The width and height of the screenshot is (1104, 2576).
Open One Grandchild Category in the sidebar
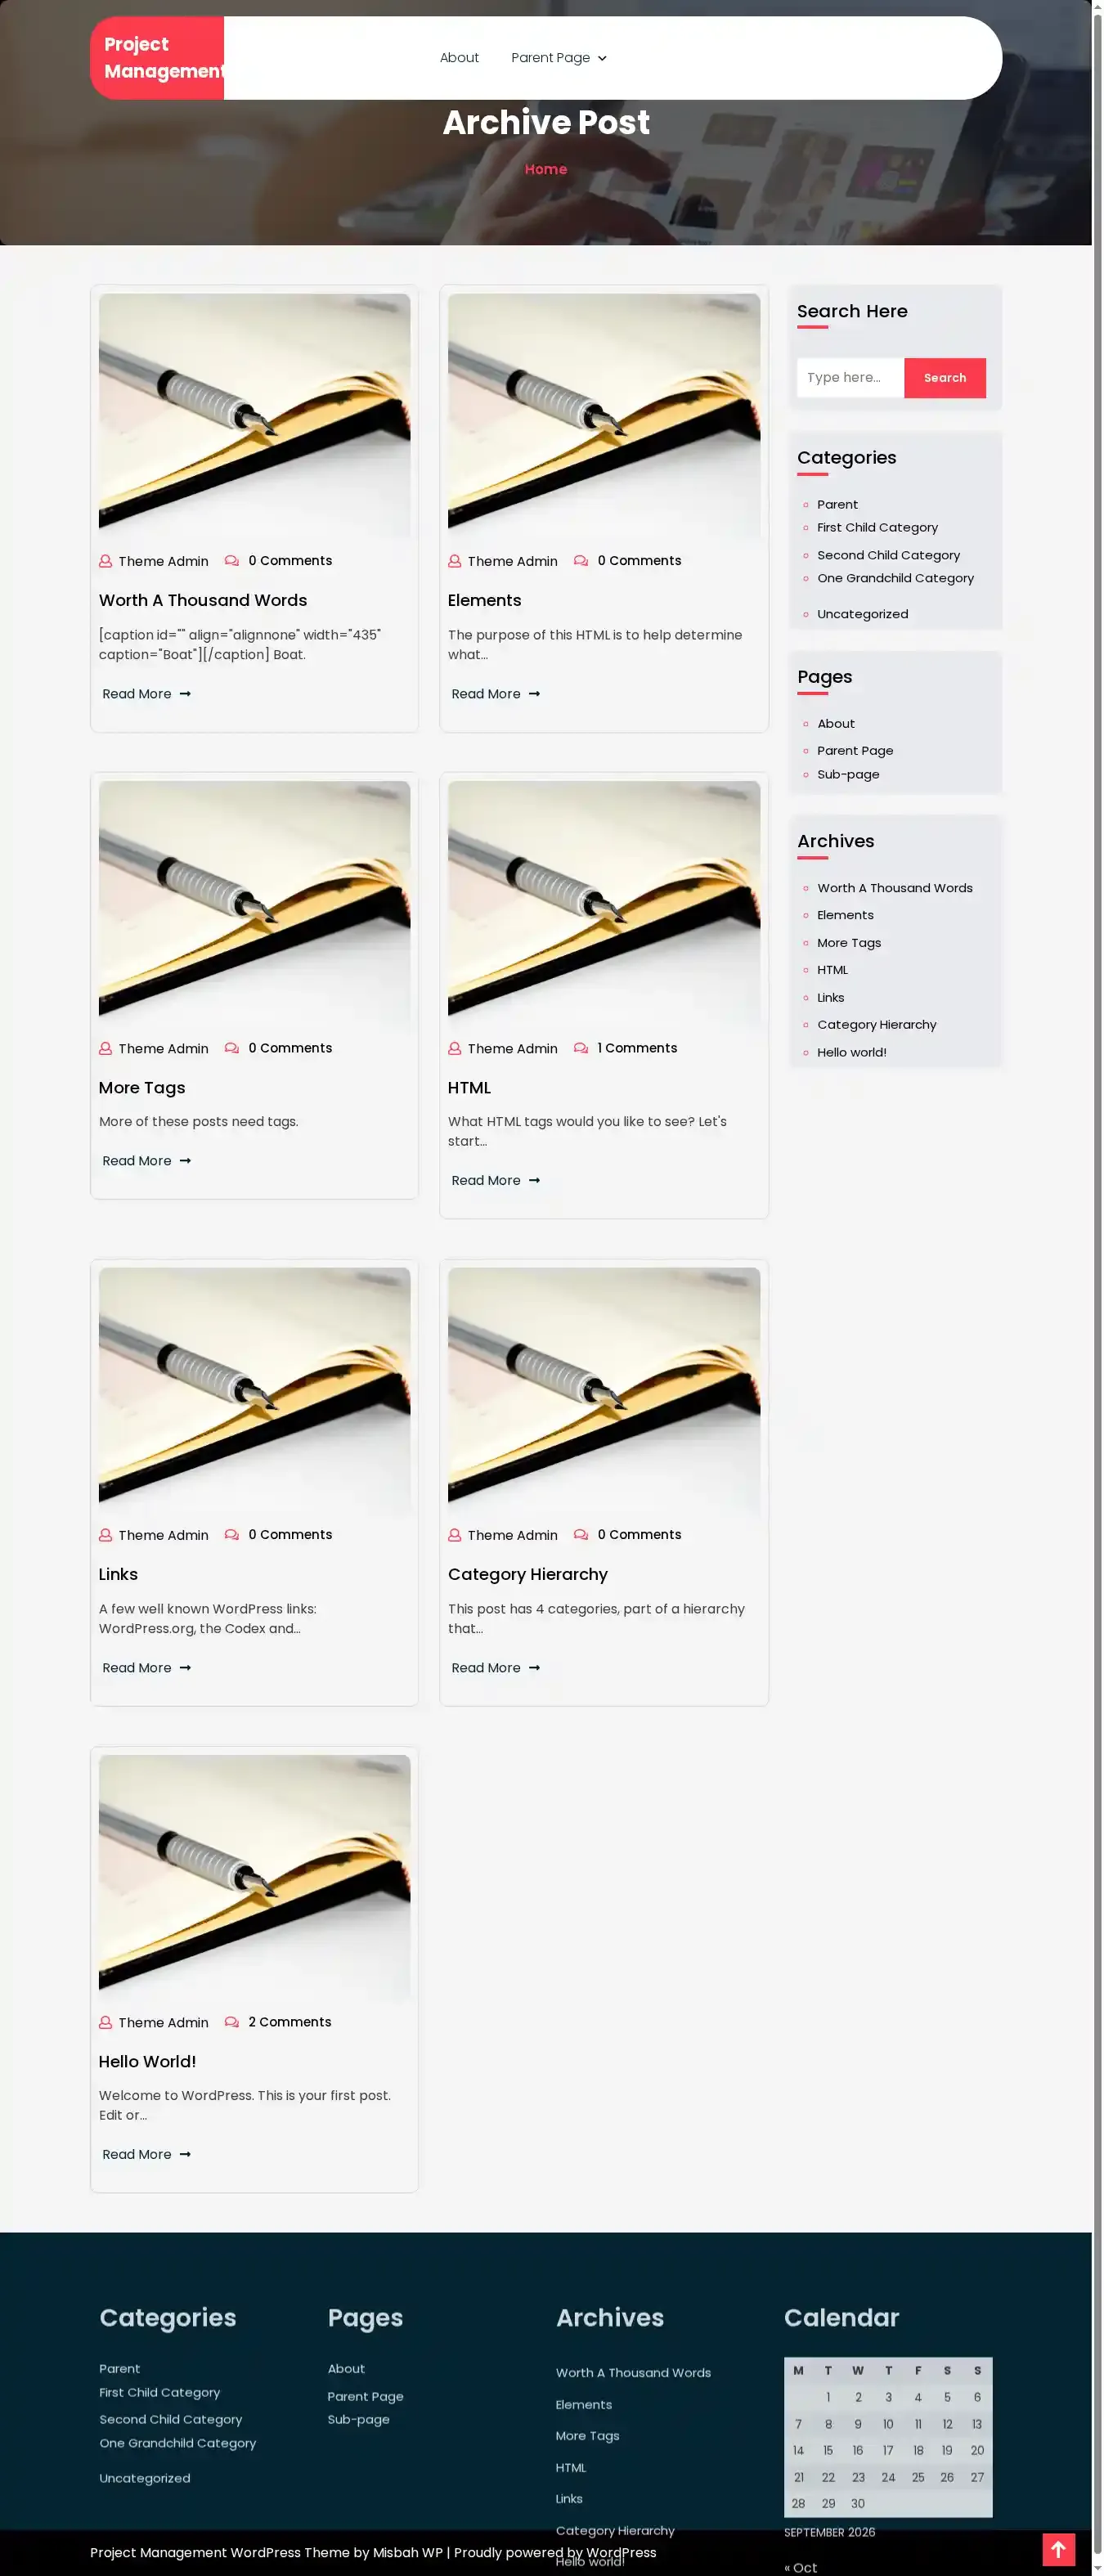(x=895, y=578)
